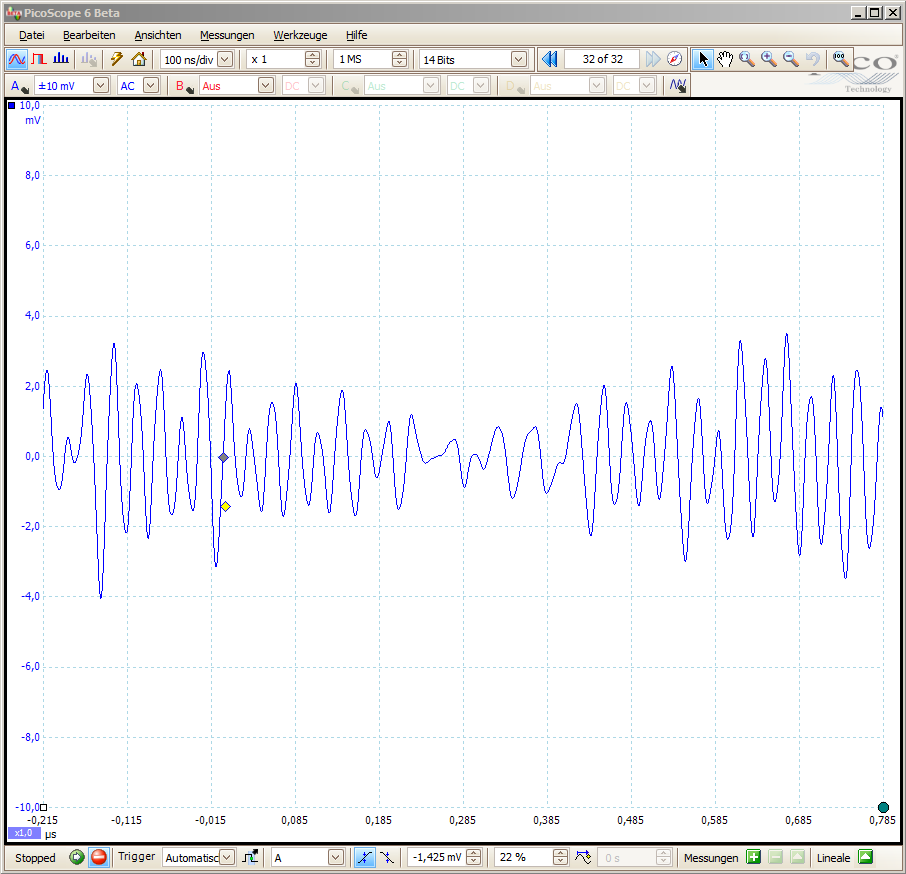The image size is (906, 874).
Task: Click the -0,215 time axis label
Action: click(x=43, y=820)
